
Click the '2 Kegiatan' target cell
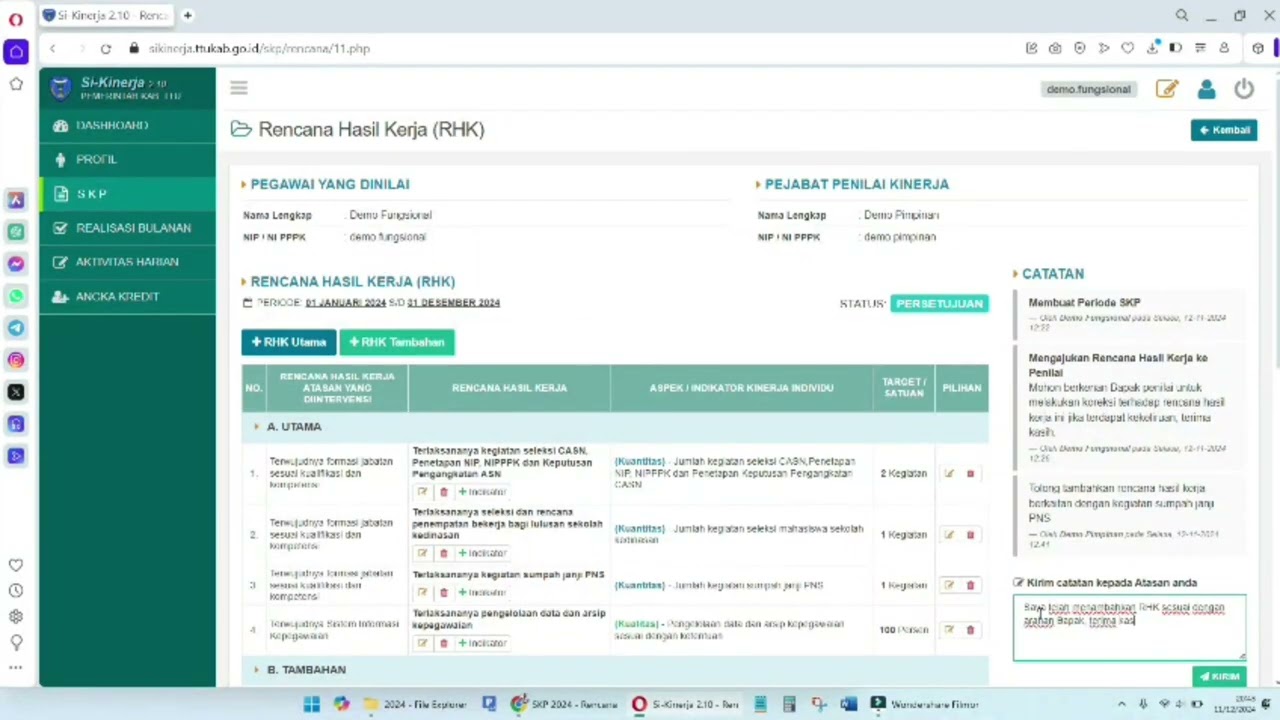(904, 474)
